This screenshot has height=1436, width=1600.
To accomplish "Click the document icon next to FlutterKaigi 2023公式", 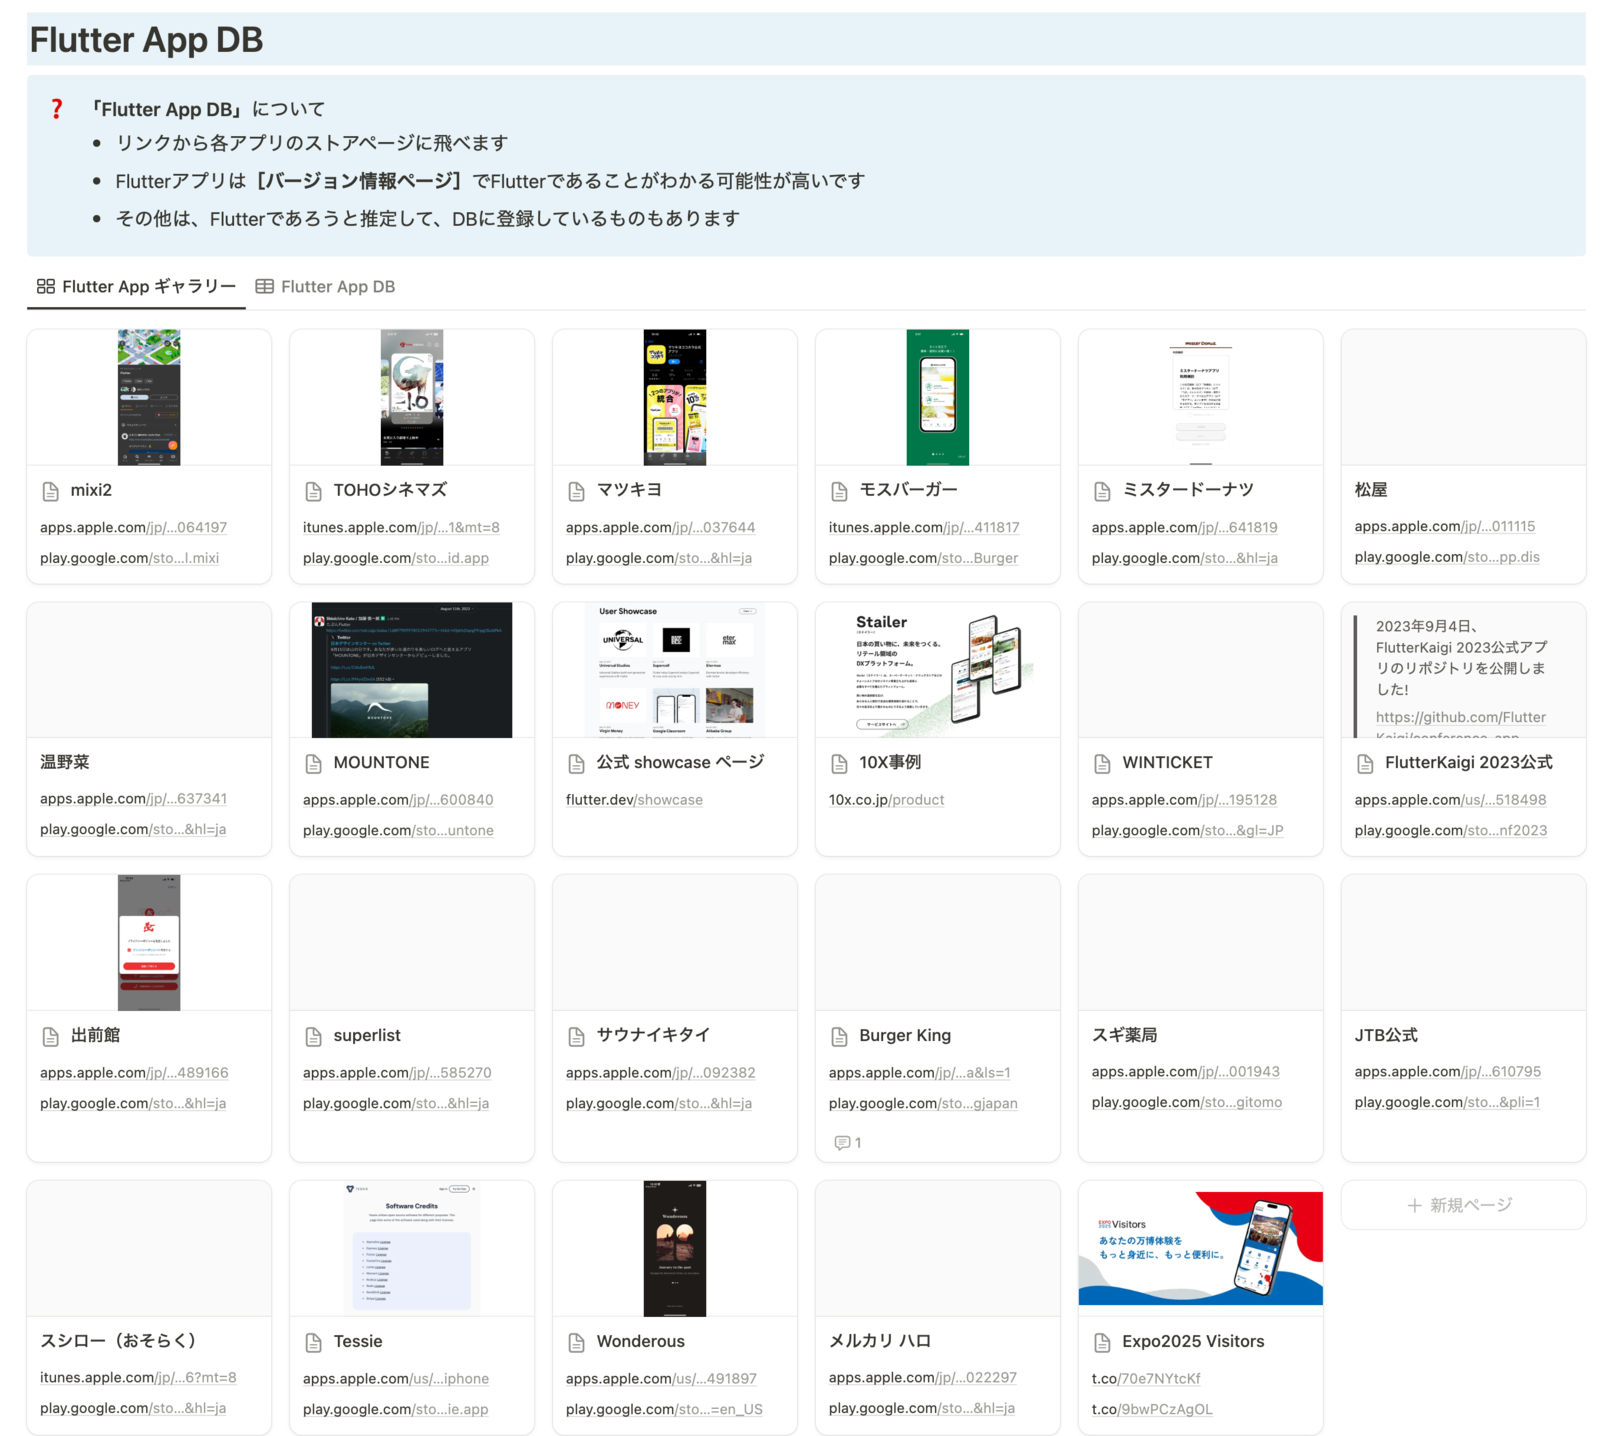I will 1365,763.
